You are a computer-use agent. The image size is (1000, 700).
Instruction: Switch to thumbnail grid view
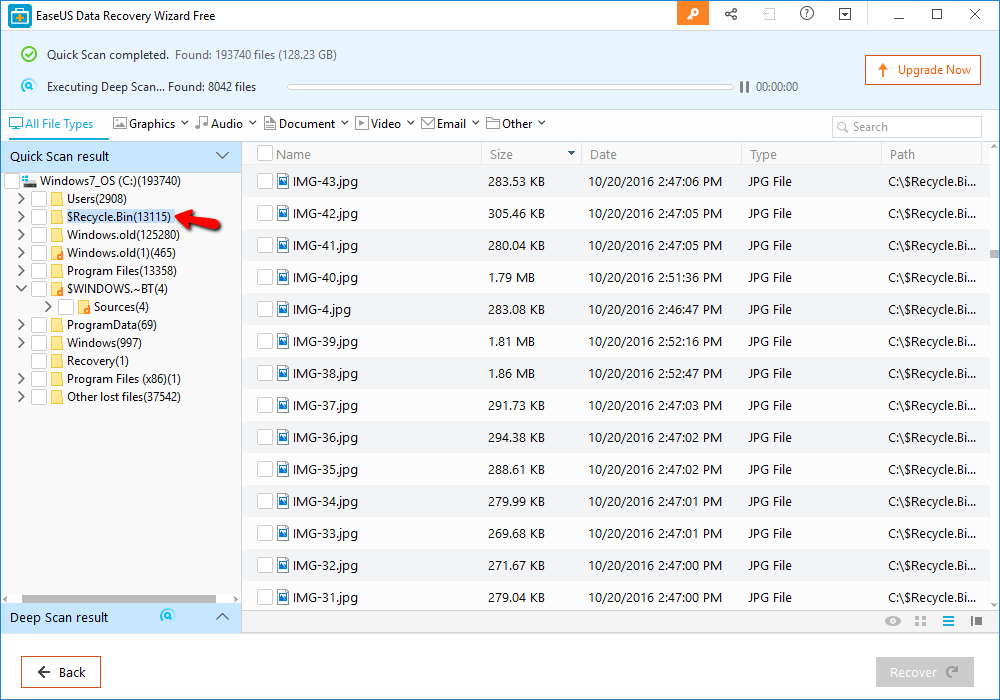[x=920, y=621]
